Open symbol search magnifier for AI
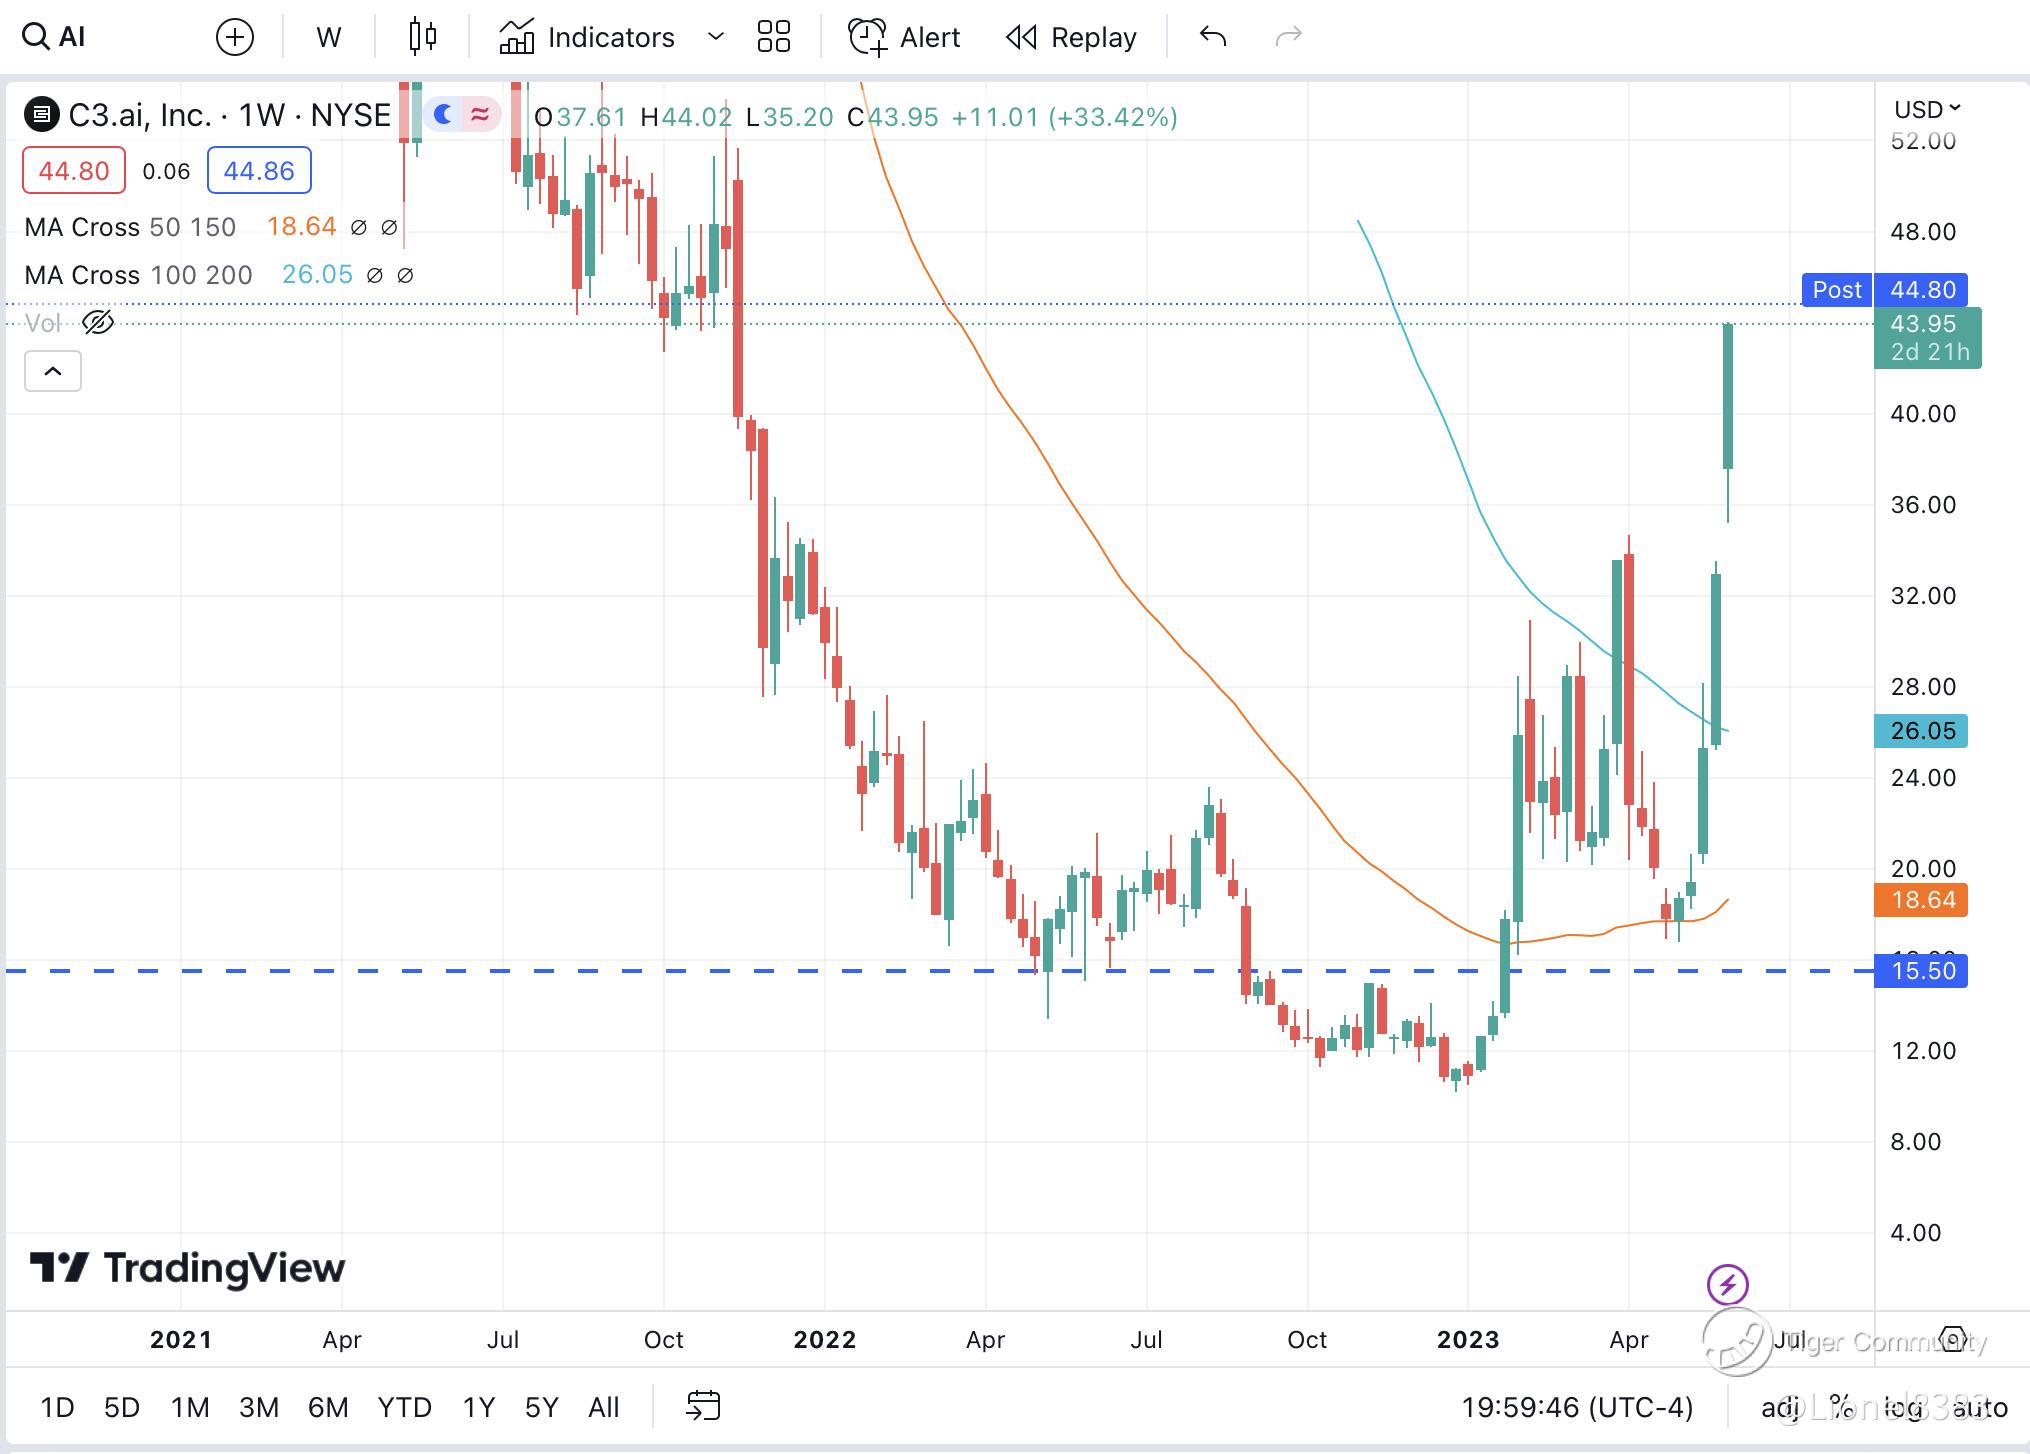The image size is (2030, 1454). (36, 37)
